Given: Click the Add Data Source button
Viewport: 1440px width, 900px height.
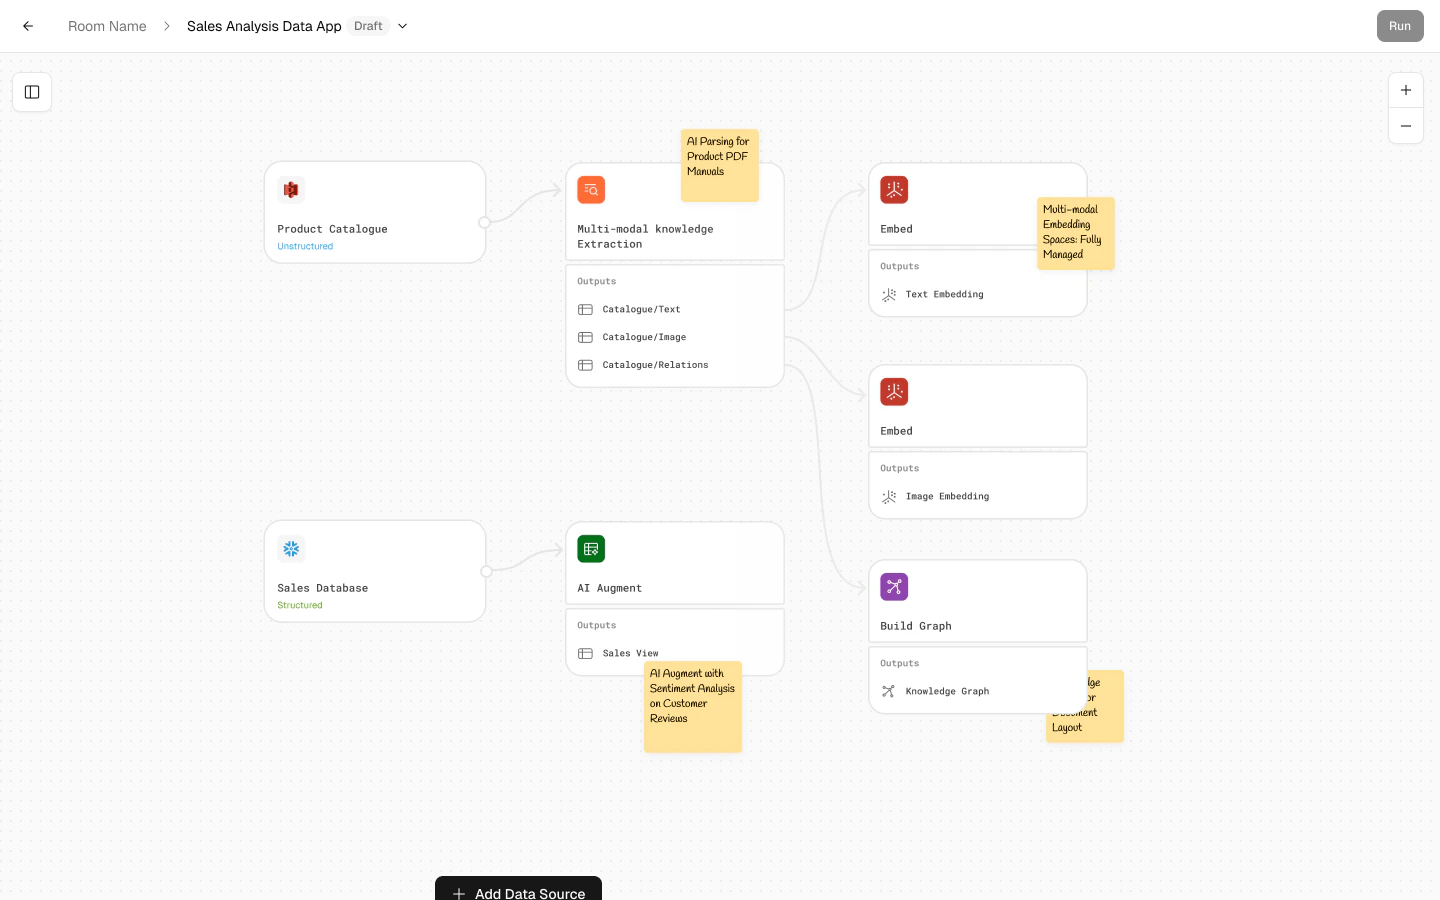Looking at the screenshot, I should pos(518,893).
